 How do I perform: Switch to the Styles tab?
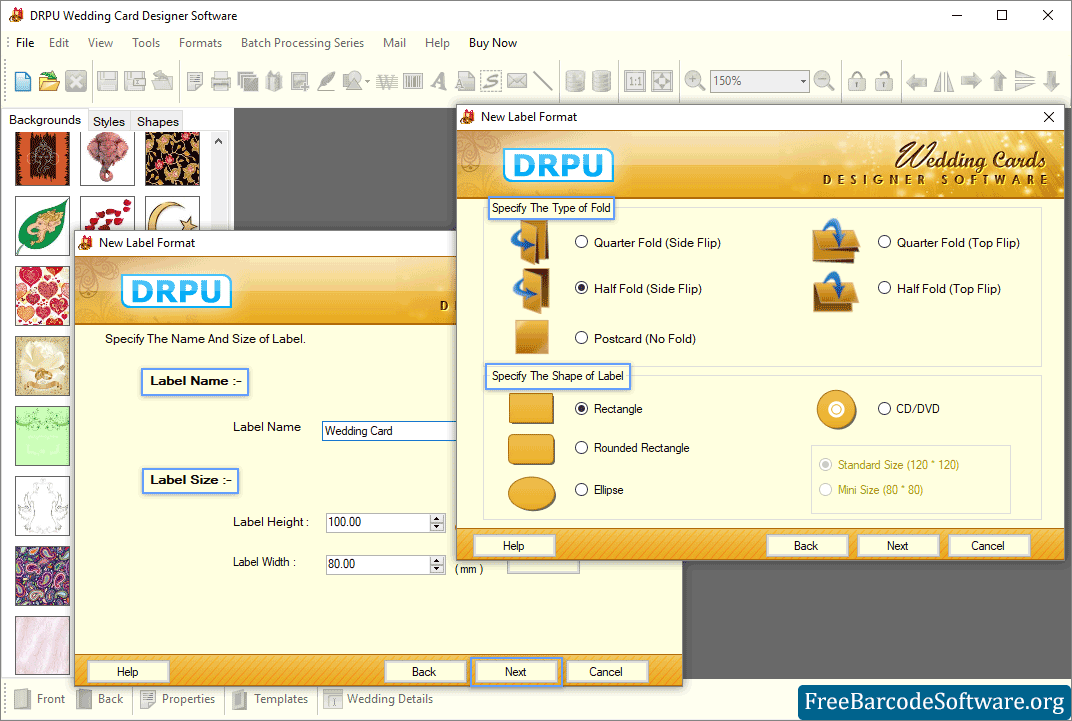(x=109, y=121)
